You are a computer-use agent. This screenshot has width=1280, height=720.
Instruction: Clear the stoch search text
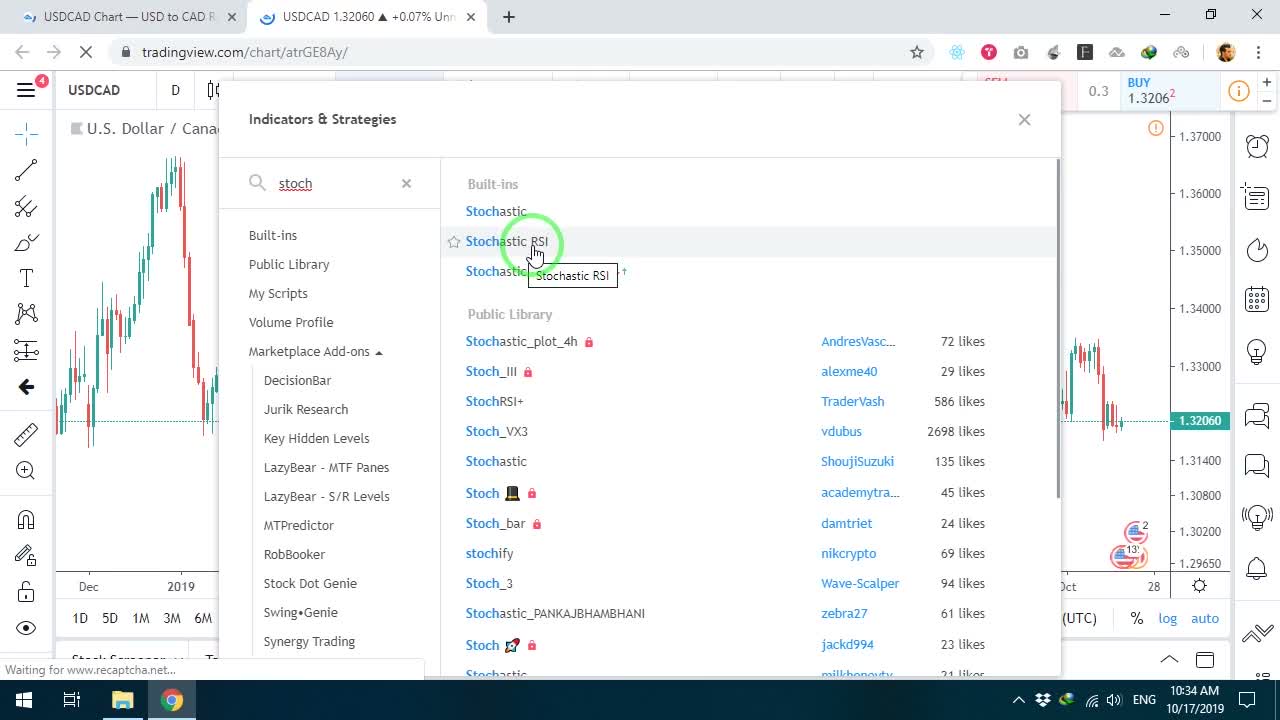406,183
